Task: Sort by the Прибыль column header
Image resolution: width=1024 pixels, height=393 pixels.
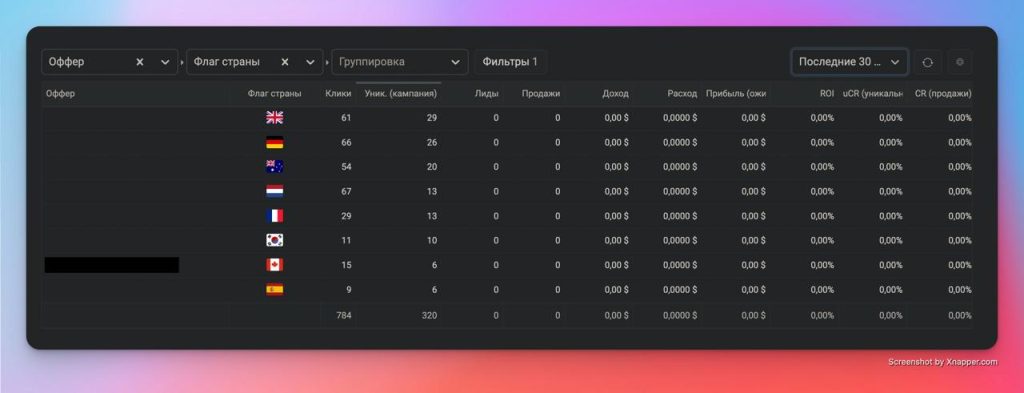Action: tap(736, 94)
